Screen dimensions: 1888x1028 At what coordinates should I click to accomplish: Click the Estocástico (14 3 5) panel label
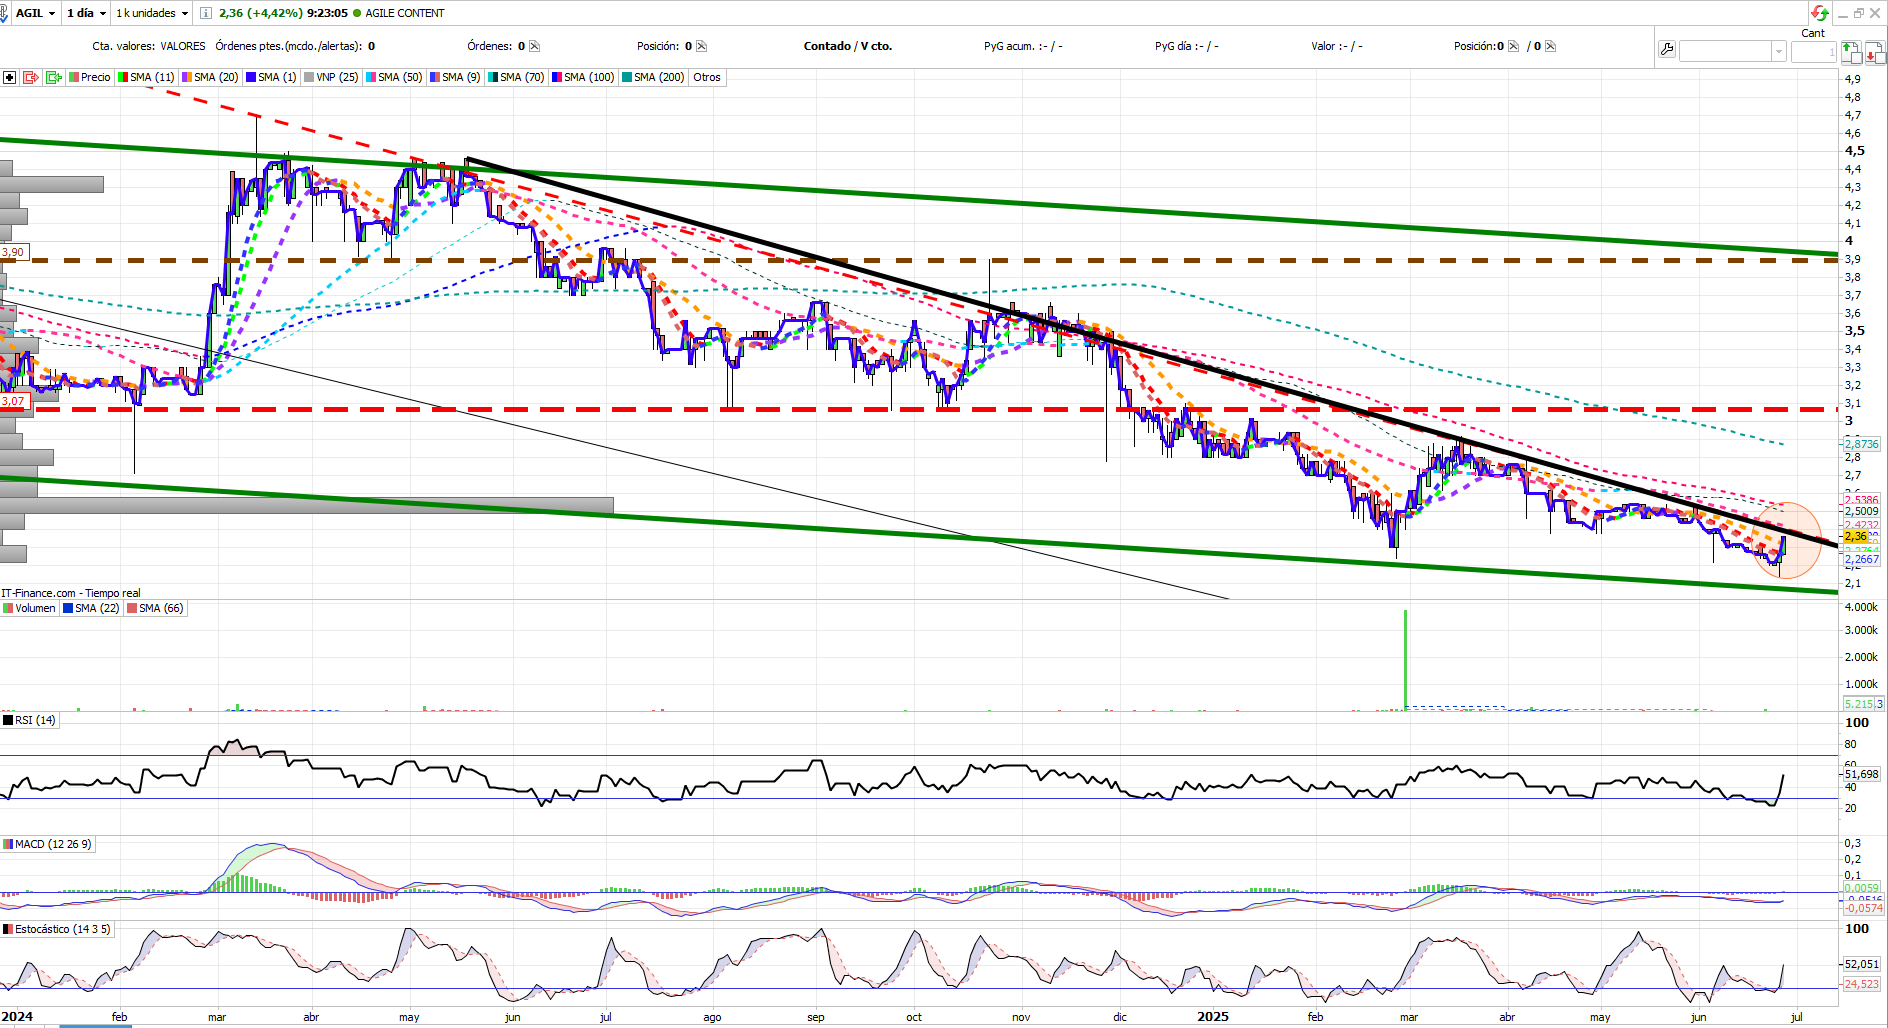click(57, 929)
